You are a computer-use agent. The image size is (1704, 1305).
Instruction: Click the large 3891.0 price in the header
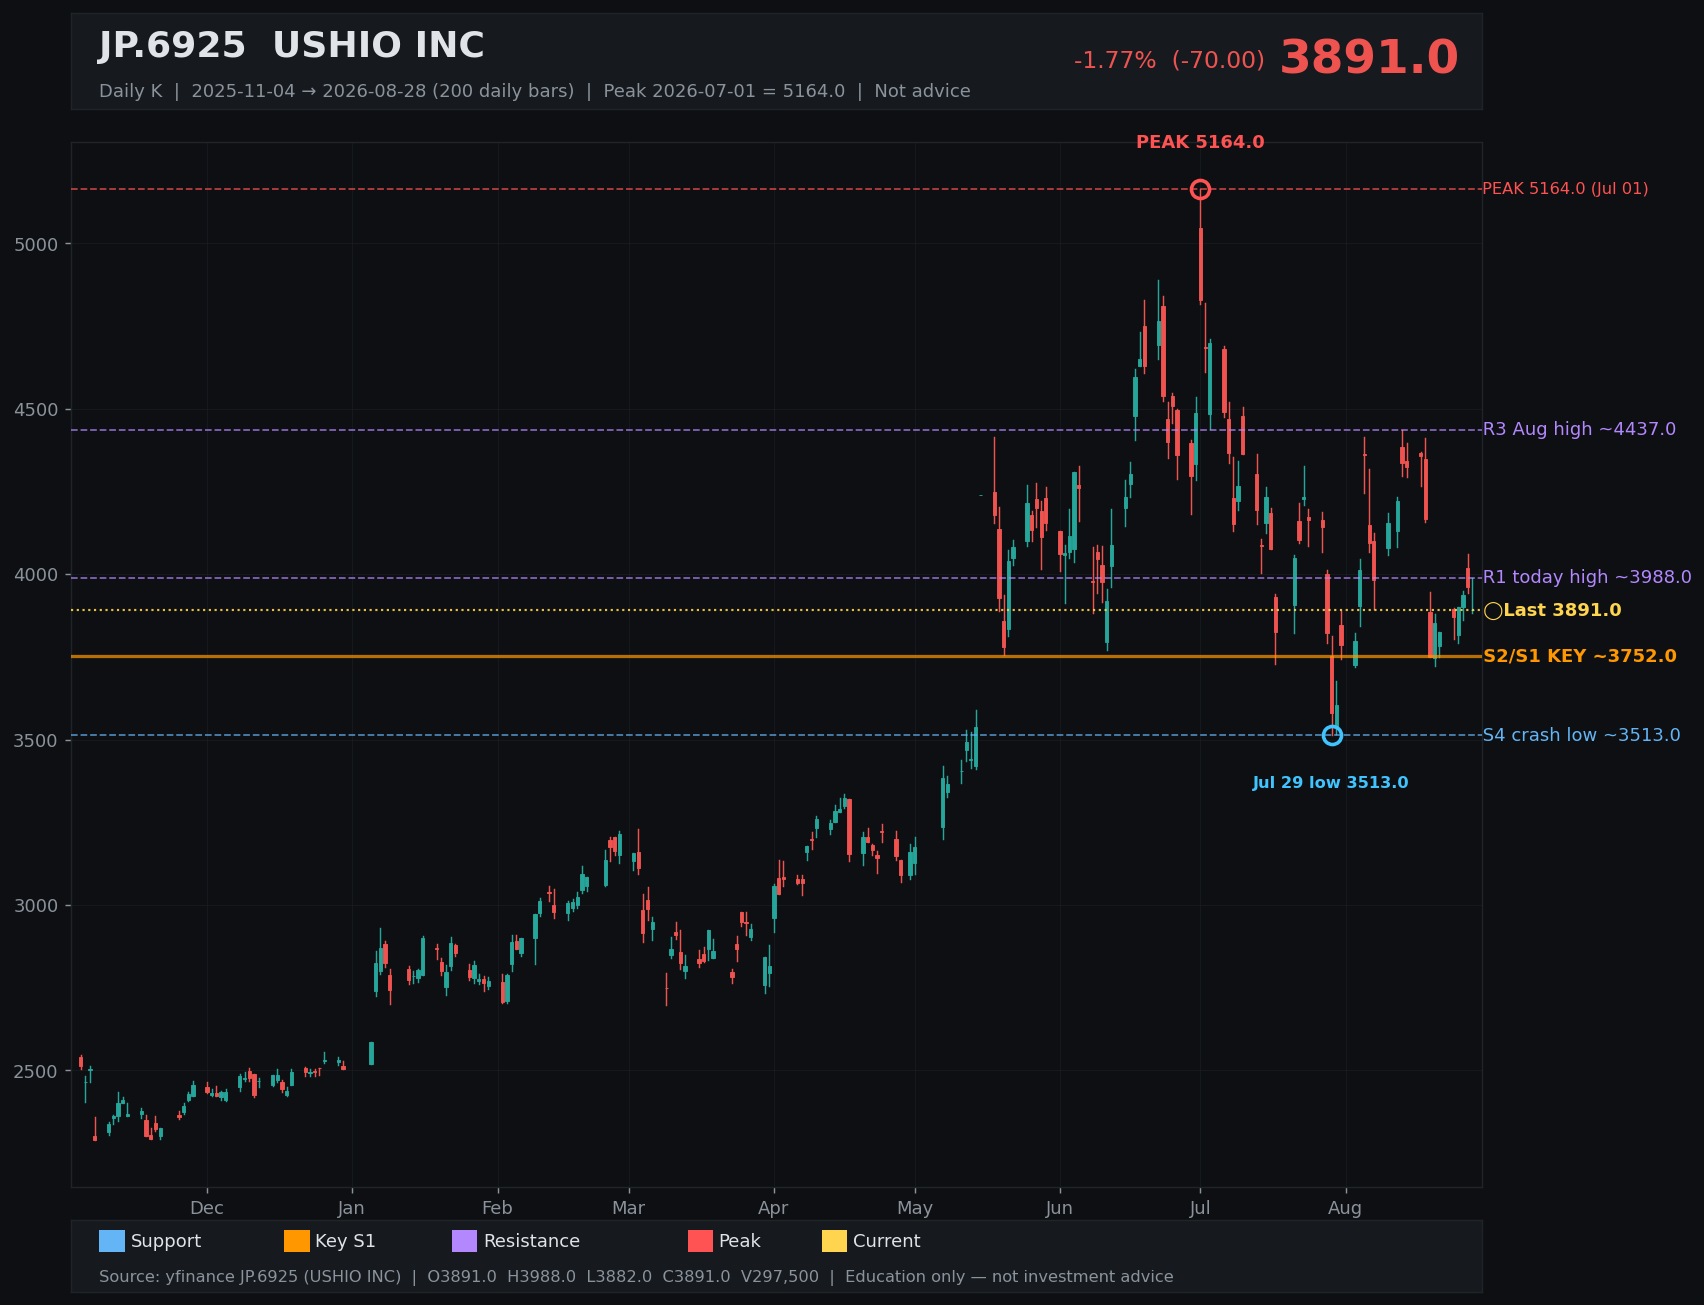1369,58
